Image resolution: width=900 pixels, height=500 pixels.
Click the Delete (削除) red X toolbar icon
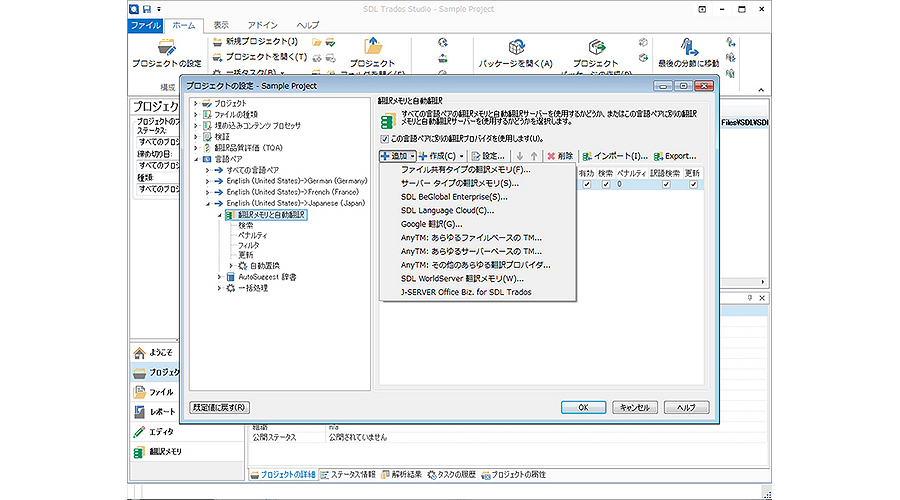pos(551,156)
